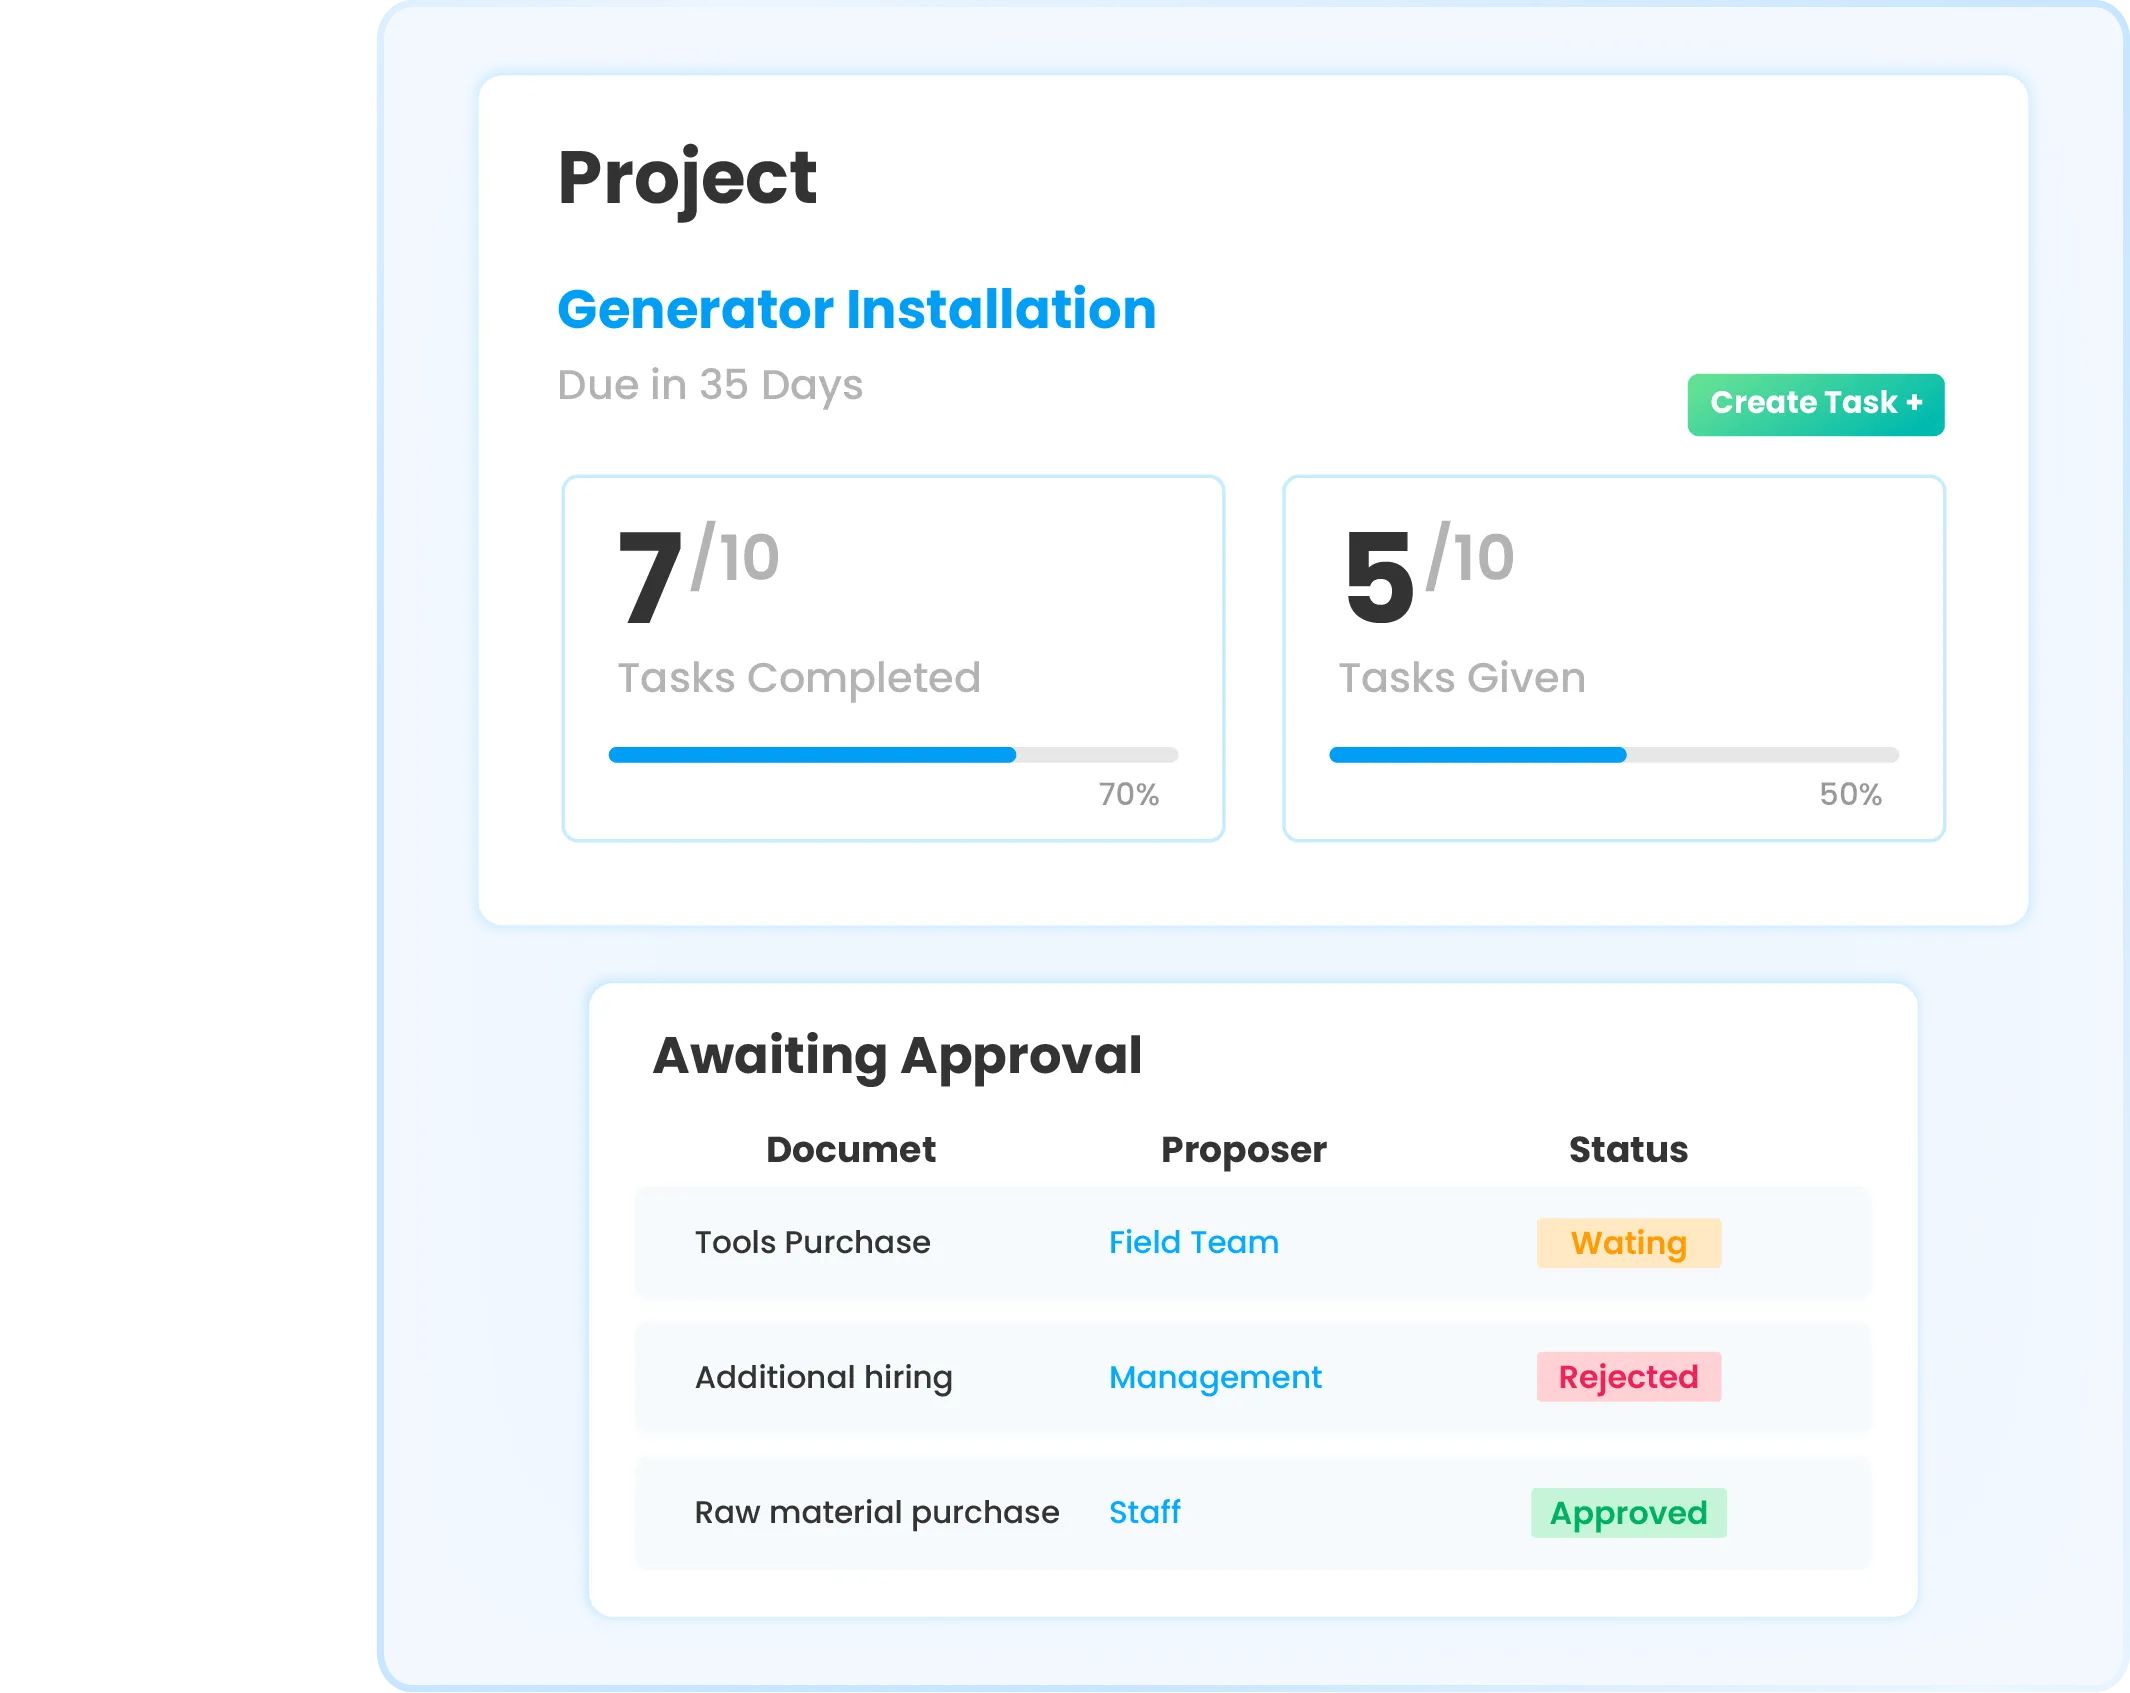
Task: Select the Raw material purchase row
Action: (877, 1512)
